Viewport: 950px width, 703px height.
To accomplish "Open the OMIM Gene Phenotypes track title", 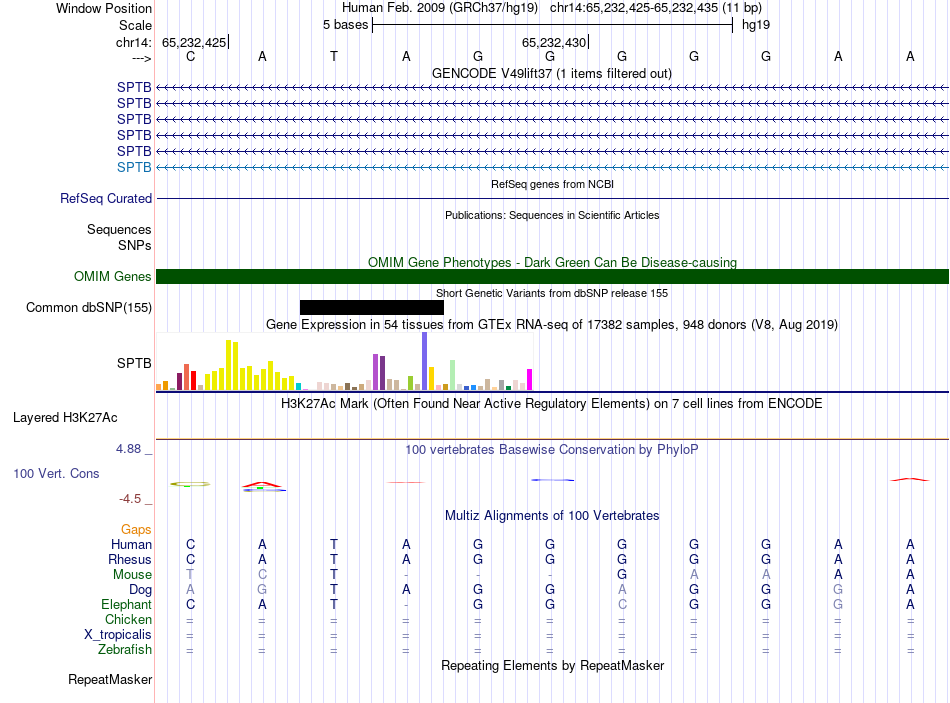I will 552,262.
